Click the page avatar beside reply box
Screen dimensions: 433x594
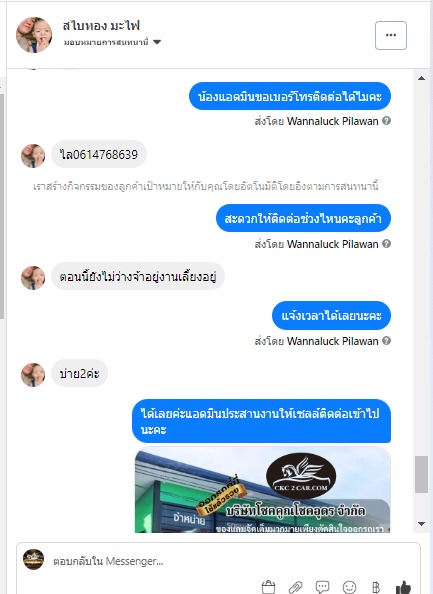click(33, 560)
